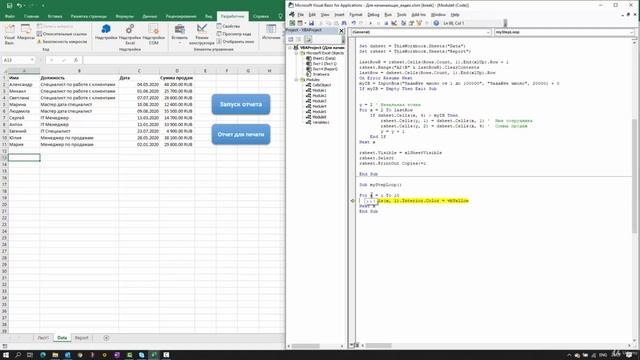Run macro with VBA play icon

pyautogui.click(x=371, y=23)
